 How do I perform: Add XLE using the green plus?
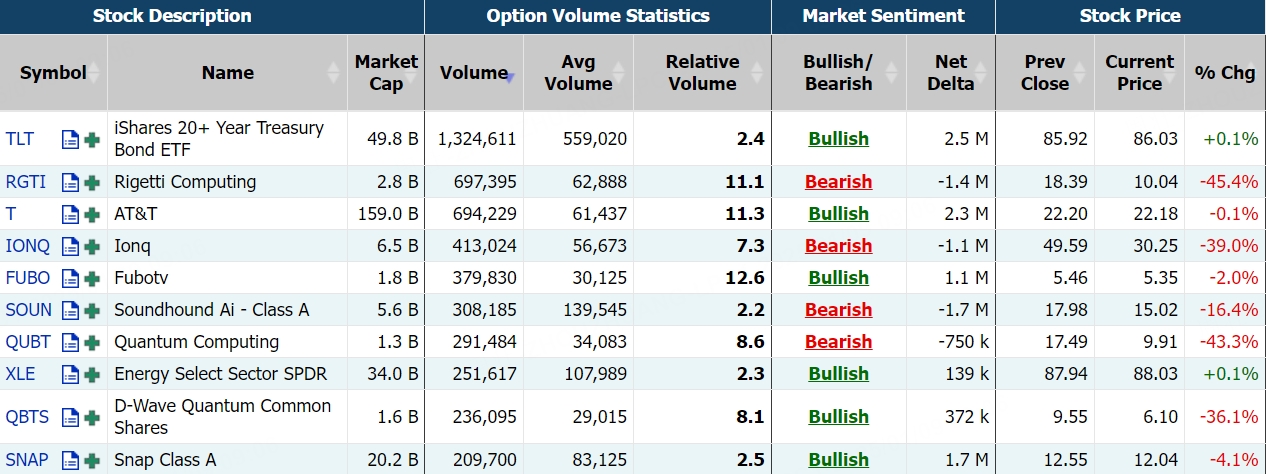(x=92, y=374)
